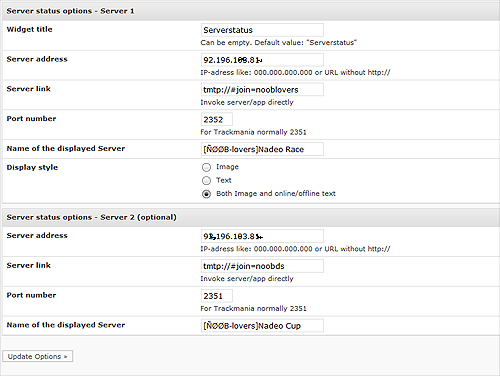Click Server 2 port number field 2351
The width and height of the screenshot is (500, 376).
217,296
